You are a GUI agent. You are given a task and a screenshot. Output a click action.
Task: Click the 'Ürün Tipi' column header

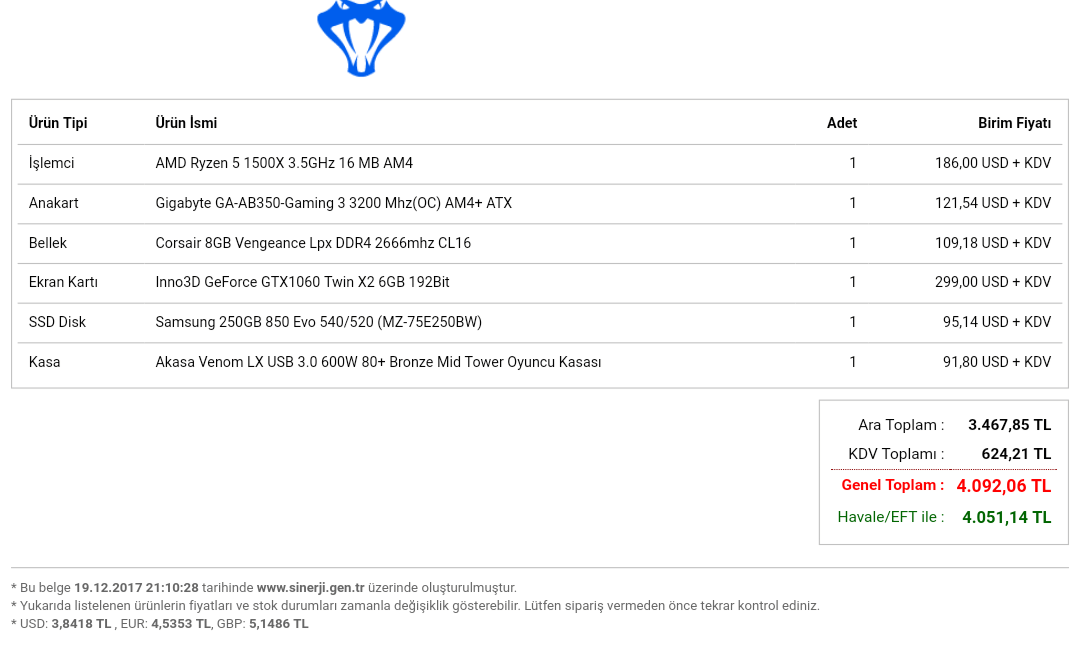pos(58,123)
